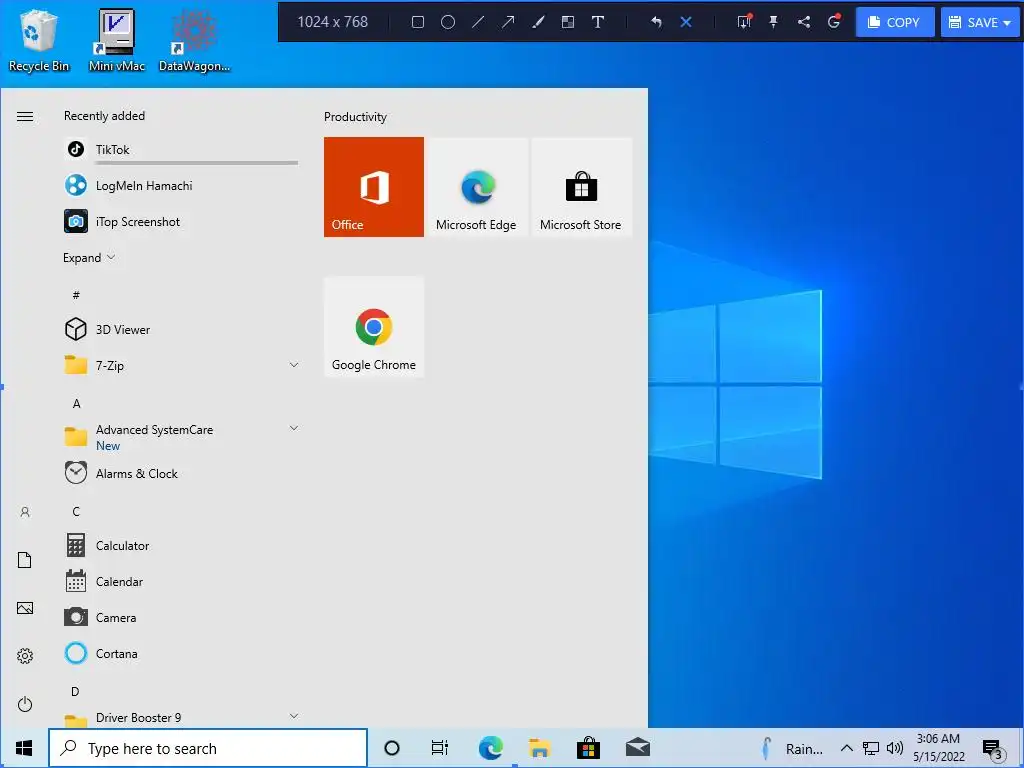This screenshot has width=1024, height=768.
Task: Launch the Calculator app
Action: pyautogui.click(x=181, y=545)
